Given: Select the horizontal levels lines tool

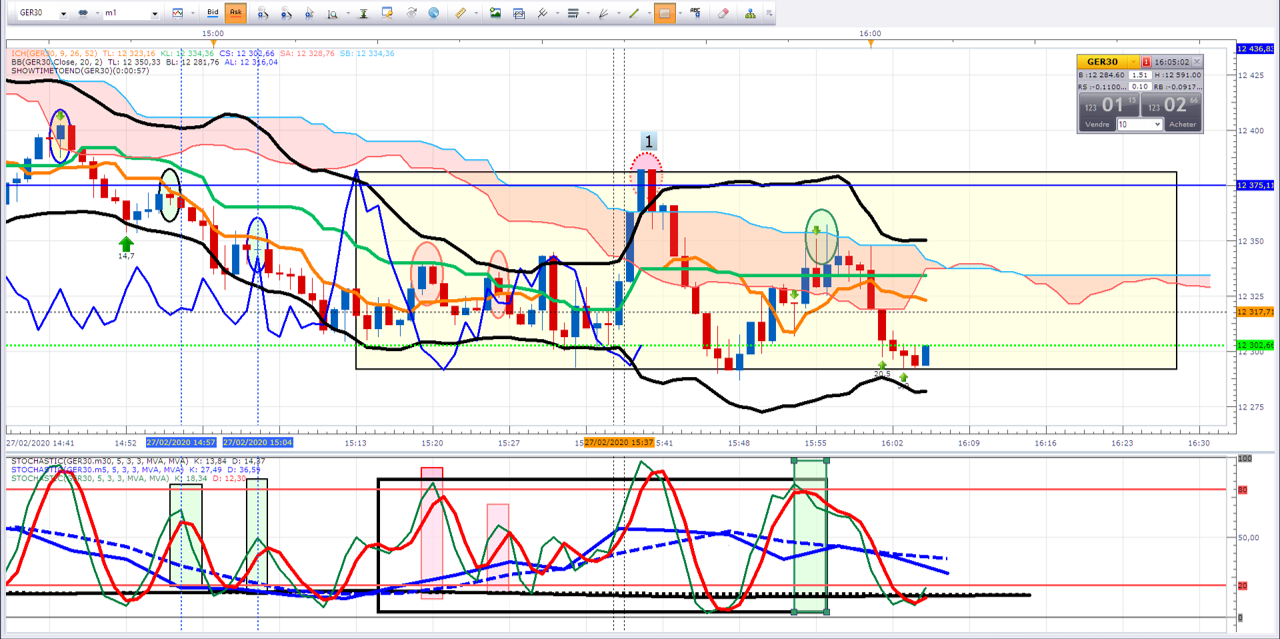Looking at the screenshot, I should pyautogui.click(x=573, y=13).
